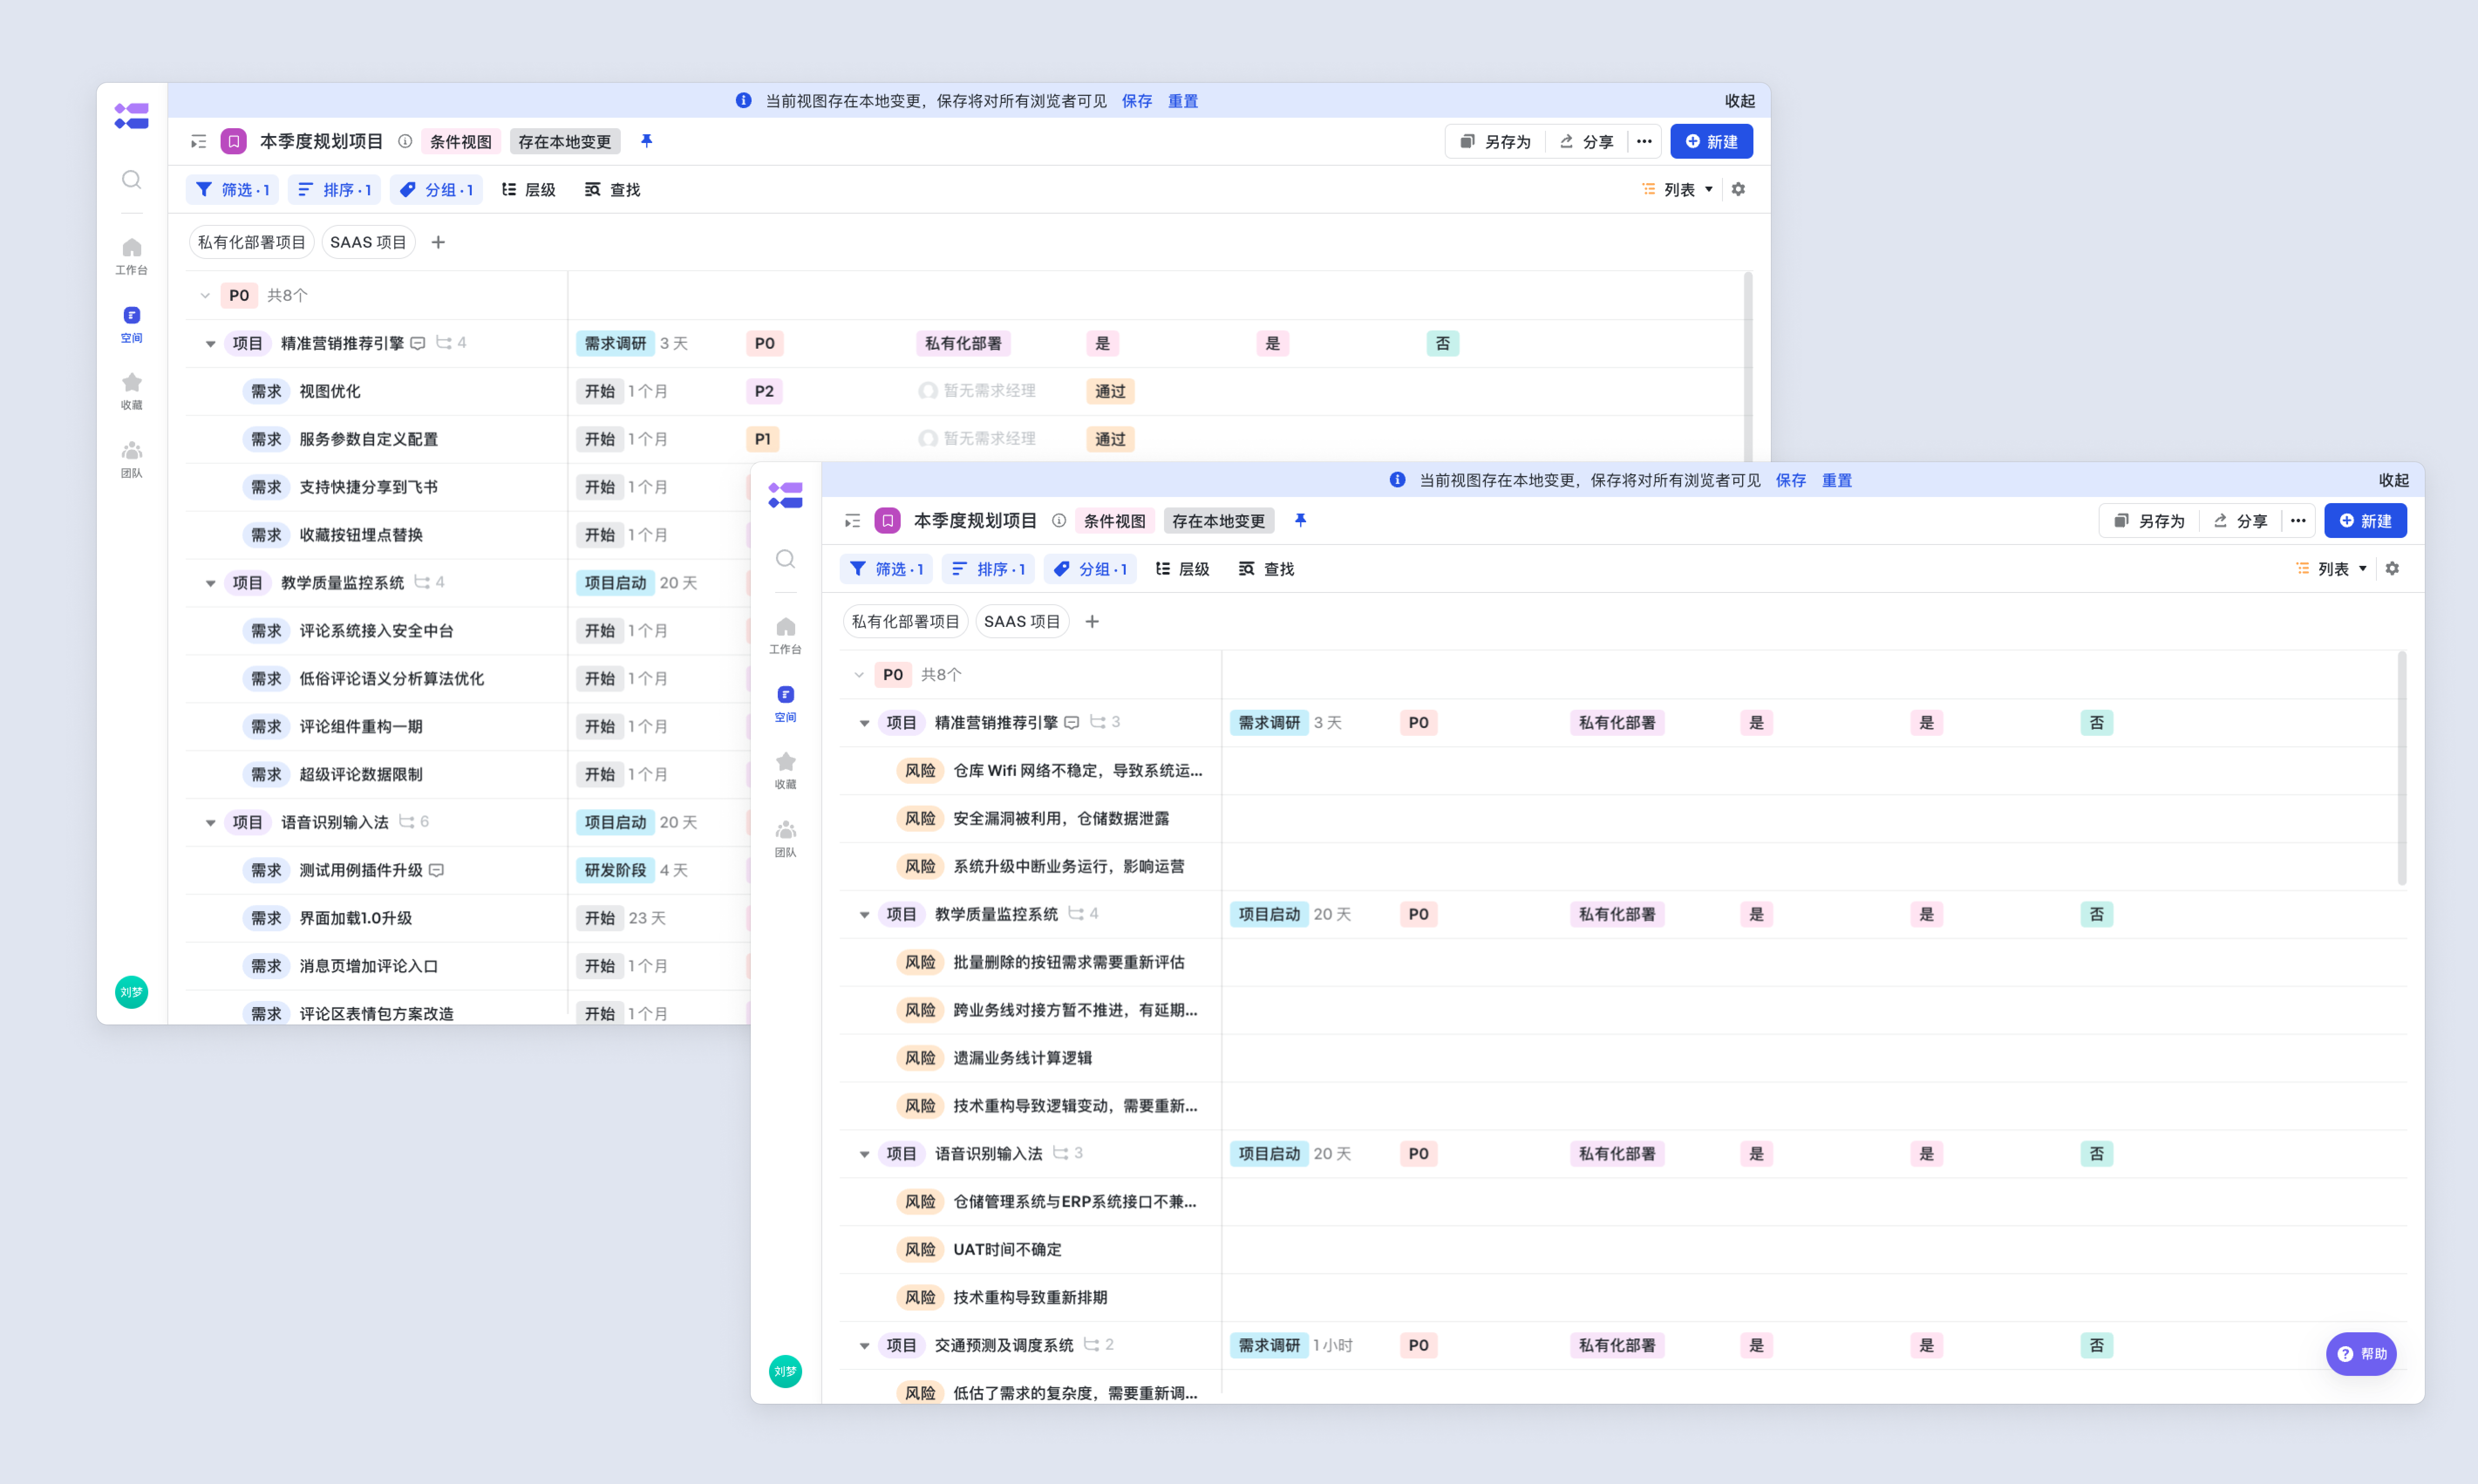
Task: Open 空间 in the back window sidebar
Action: [131, 324]
